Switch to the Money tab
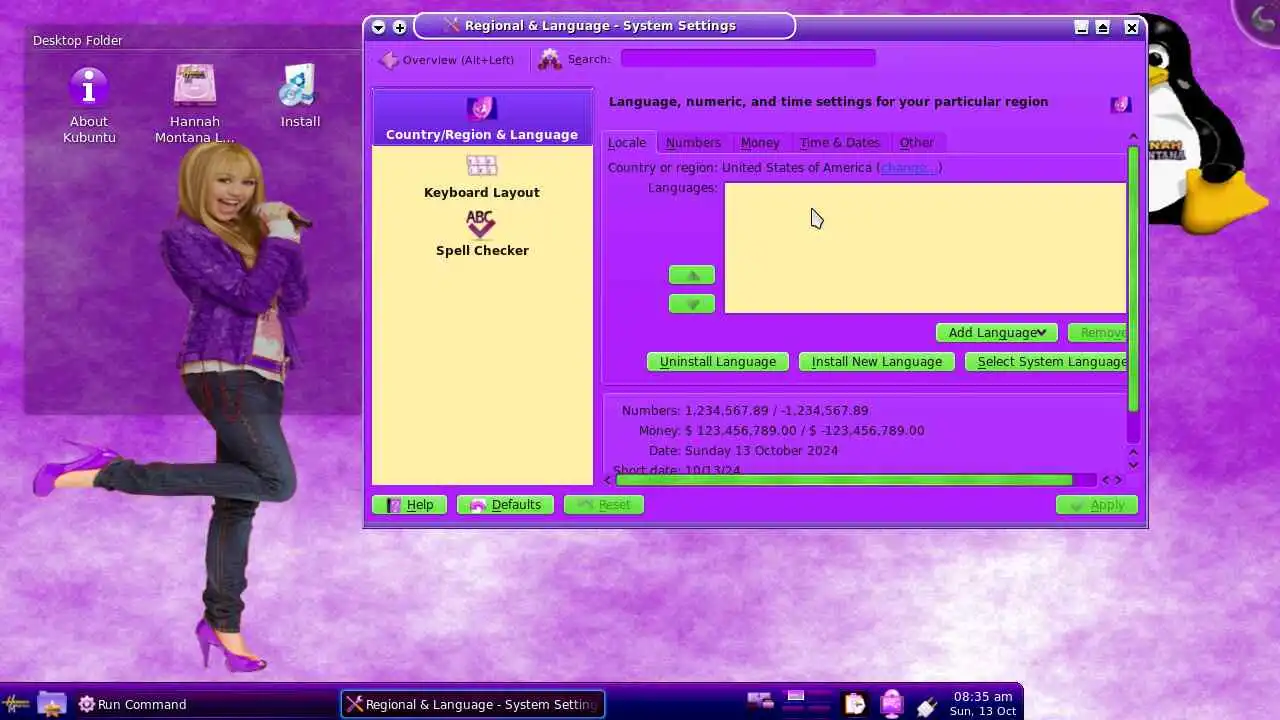The height and width of the screenshot is (720, 1280). [760, 142]
